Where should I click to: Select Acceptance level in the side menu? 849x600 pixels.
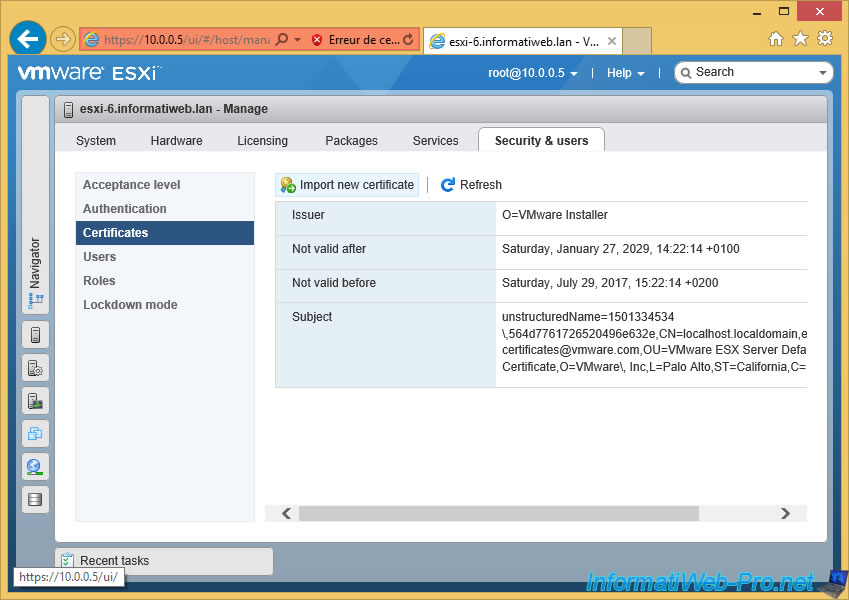[165, 185]
